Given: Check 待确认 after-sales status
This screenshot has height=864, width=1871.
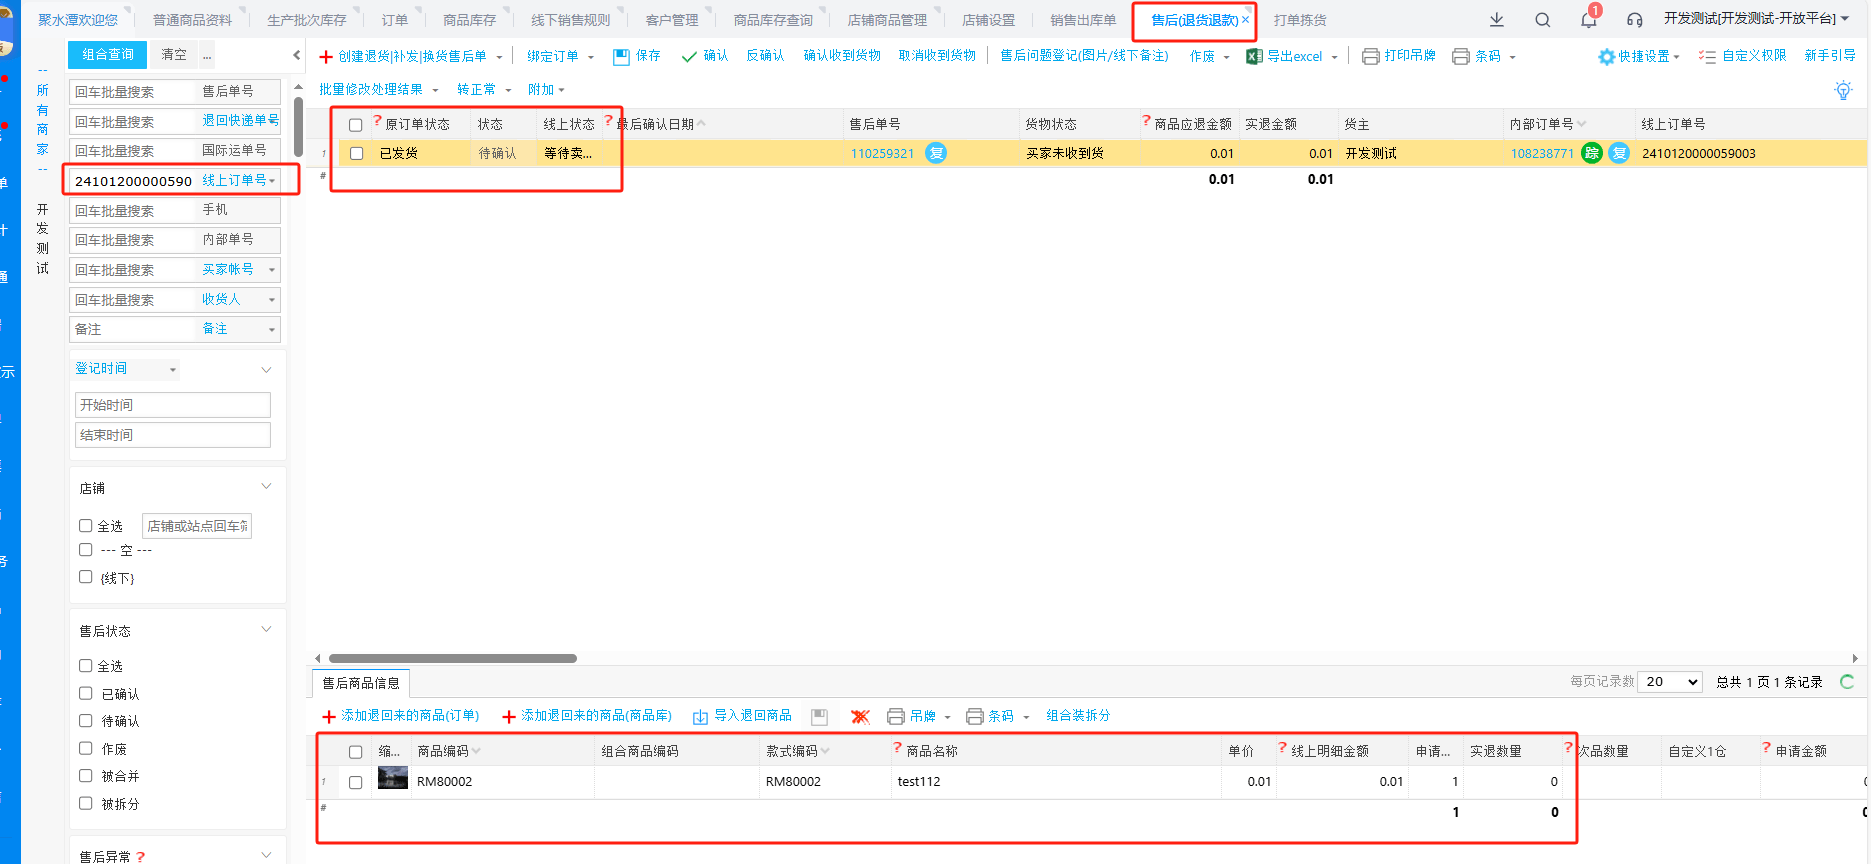Looking at the screenshot, I should click(86, 720).
